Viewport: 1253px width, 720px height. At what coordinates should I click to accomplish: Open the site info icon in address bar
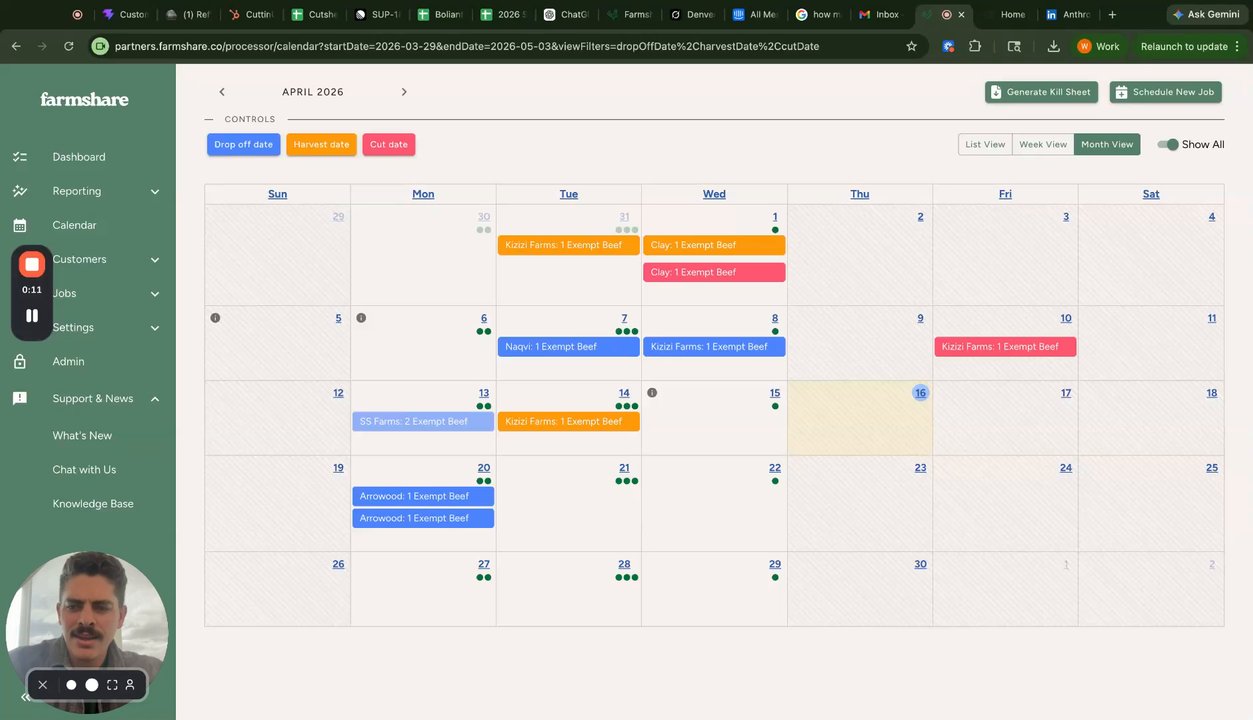(99, 46)
